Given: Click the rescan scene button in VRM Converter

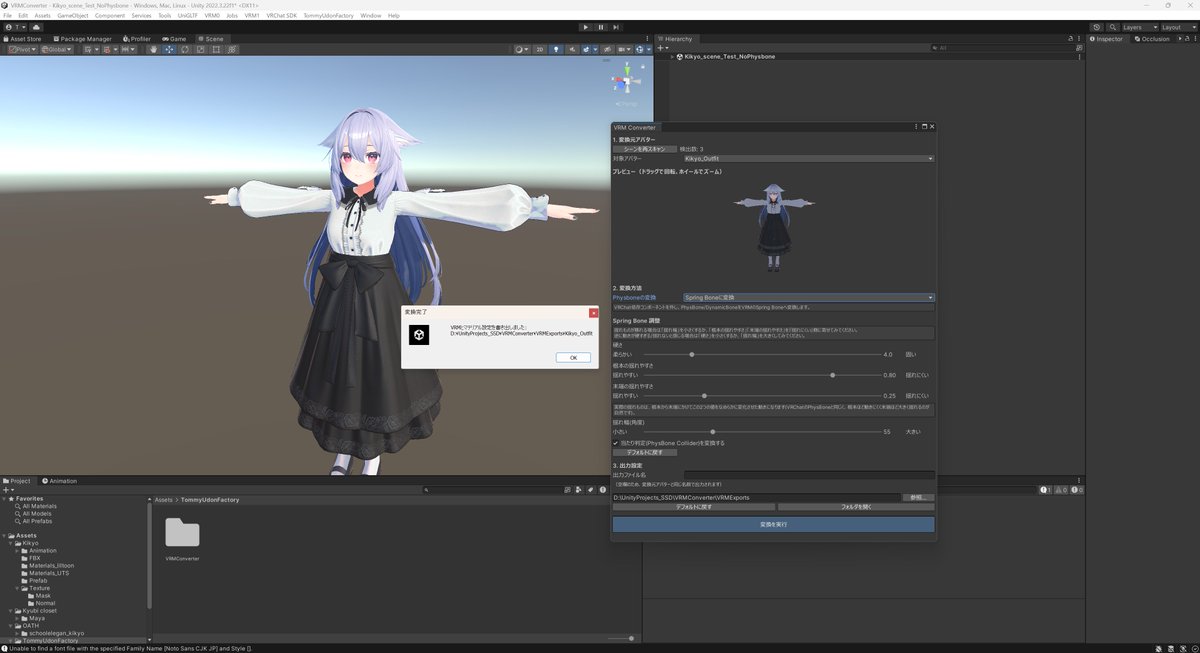Looking at the screenshot, I should click(x=645, y=149).
